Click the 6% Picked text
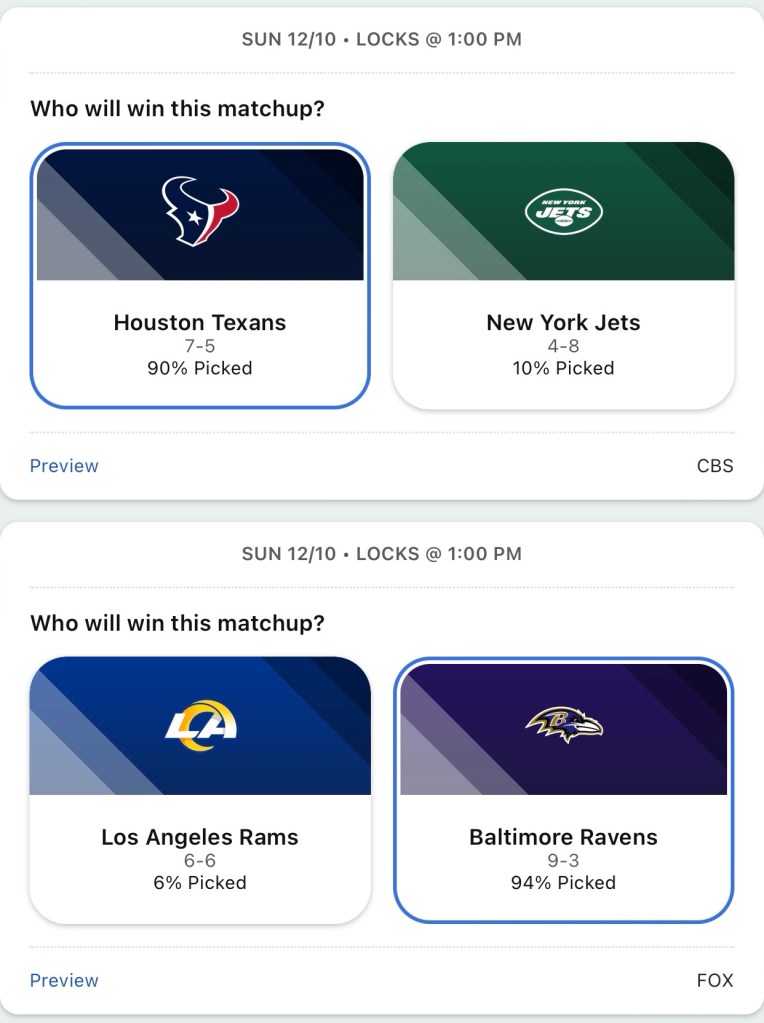764x1023 pixels. click(200, 882)
